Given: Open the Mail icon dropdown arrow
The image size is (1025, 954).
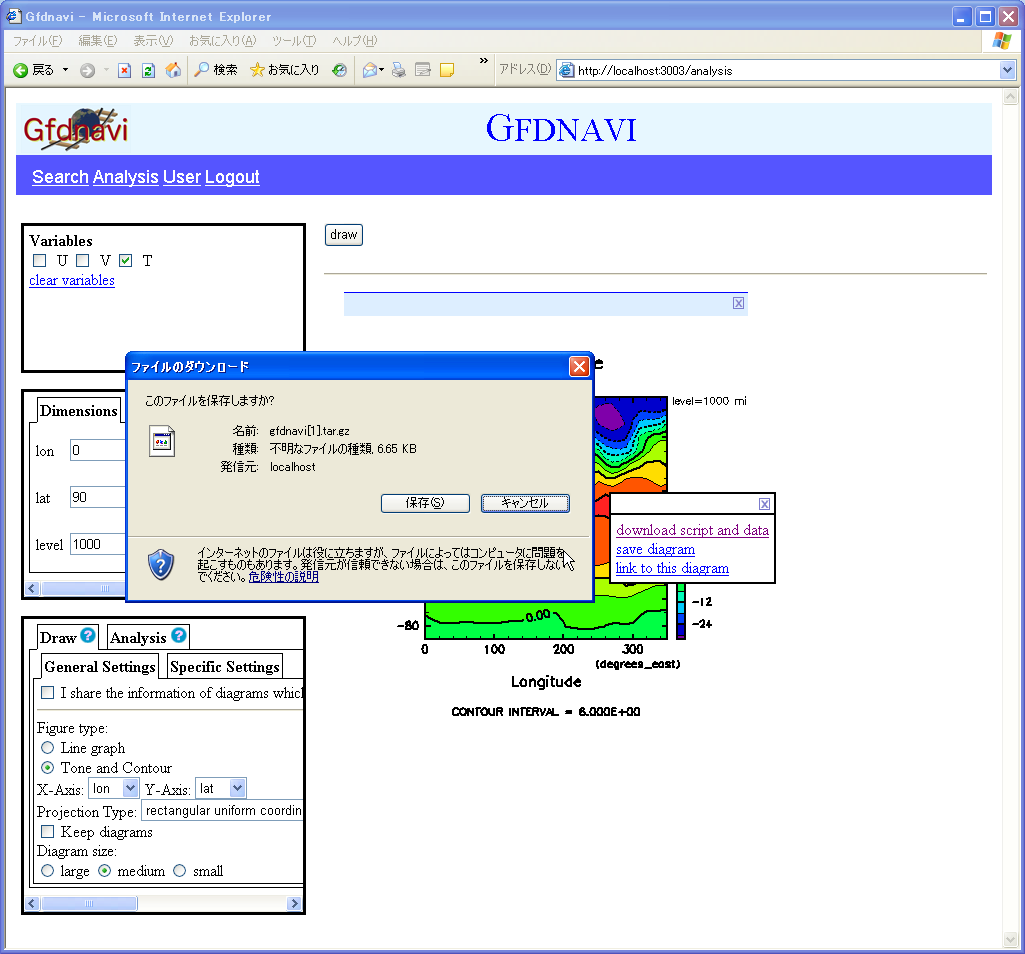Looking at the screenshot, I should coord(382,70).
